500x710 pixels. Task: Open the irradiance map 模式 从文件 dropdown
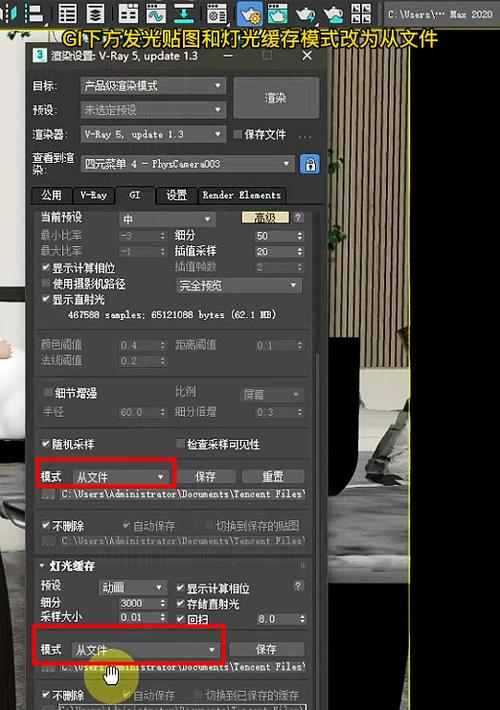point(120,477)
